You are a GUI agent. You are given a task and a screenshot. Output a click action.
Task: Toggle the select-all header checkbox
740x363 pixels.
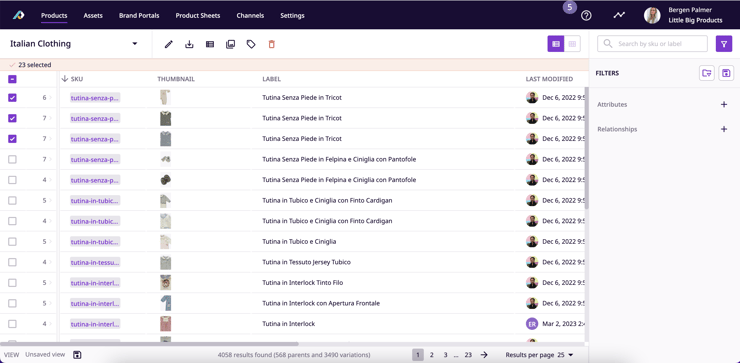click(12, 79)
